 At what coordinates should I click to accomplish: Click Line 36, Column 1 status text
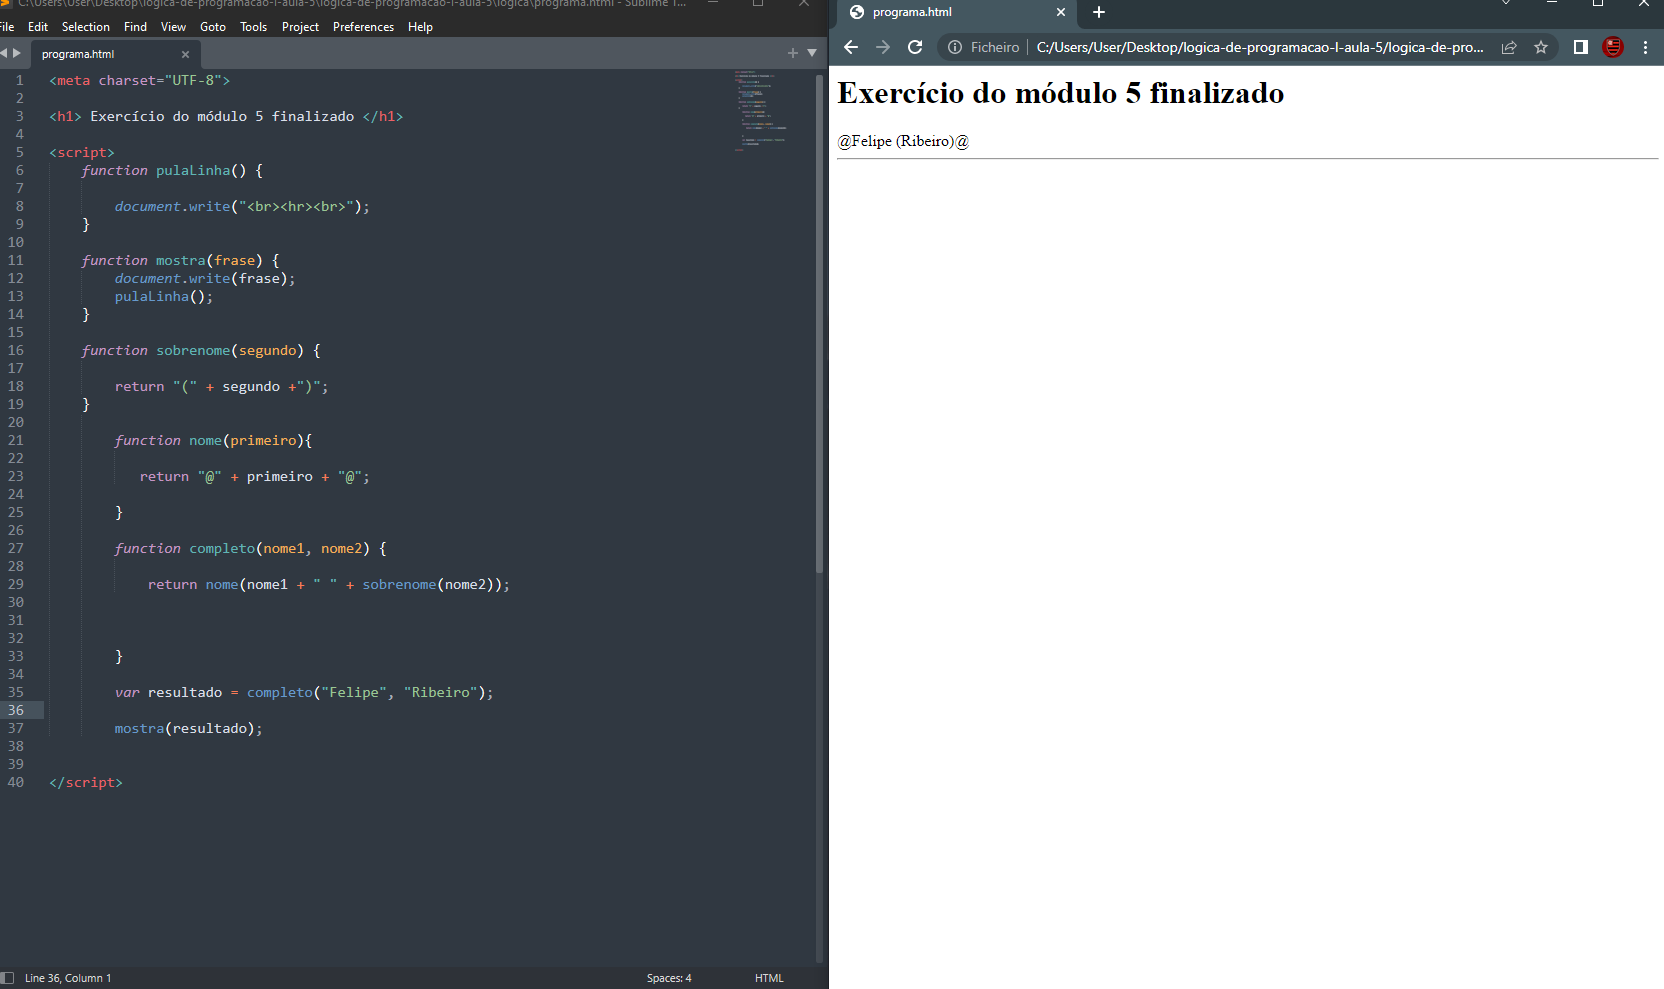(68, 978)
